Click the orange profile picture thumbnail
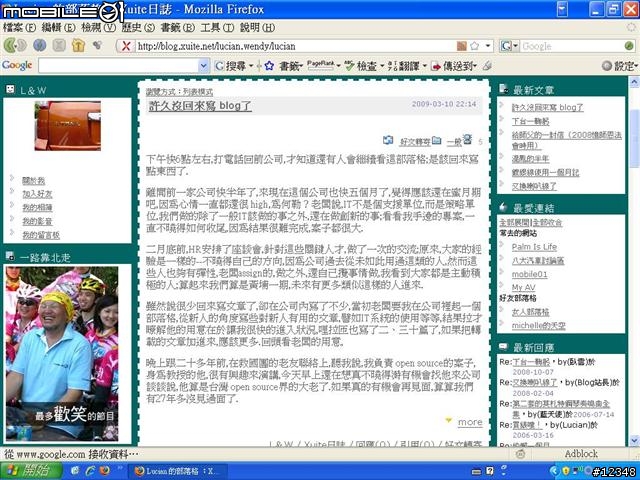Screen dimensions: 640x480 [68, 126]
